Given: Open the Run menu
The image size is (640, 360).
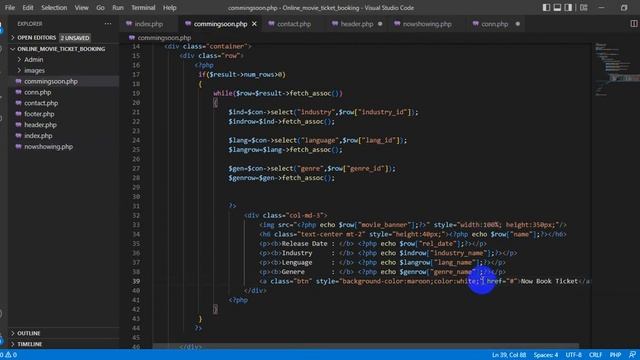Looking at the screenshot, I should 118,8.
